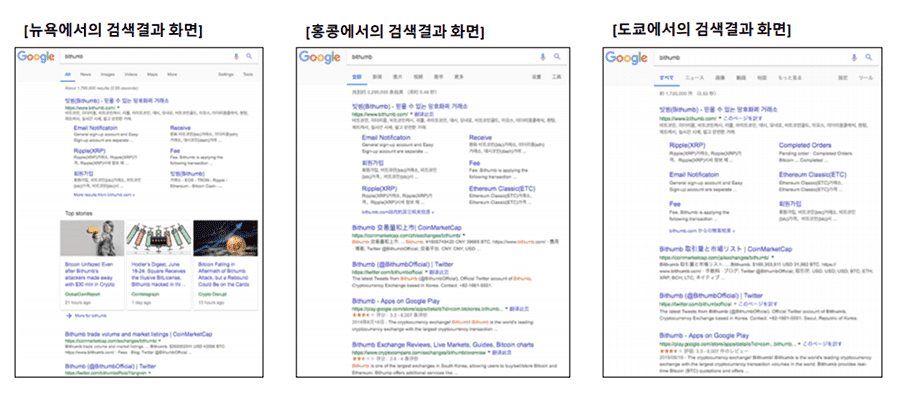Click the microphone voice search icon in Tokyo results
Image resolution: width=900 pixels, height=416 pixels.
click(x=854, y=57)
